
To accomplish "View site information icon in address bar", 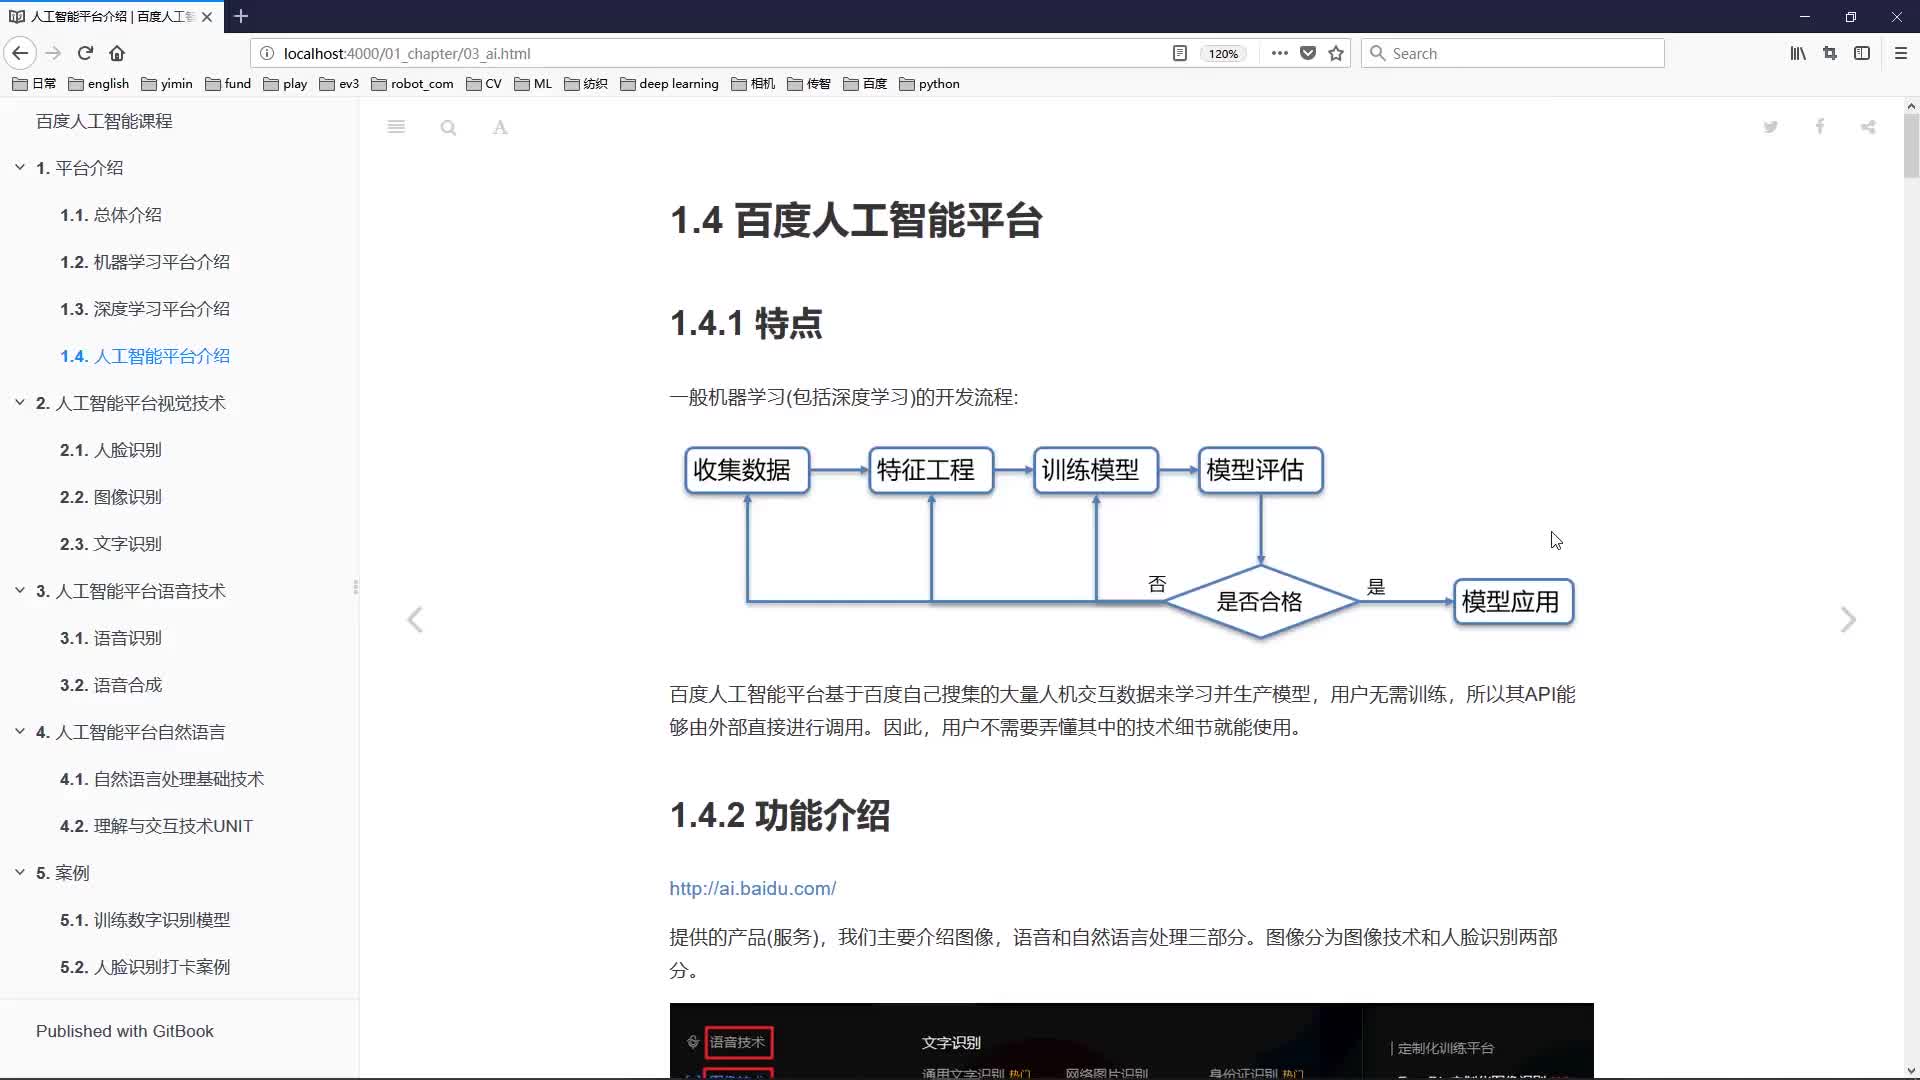I will (266, 53).
